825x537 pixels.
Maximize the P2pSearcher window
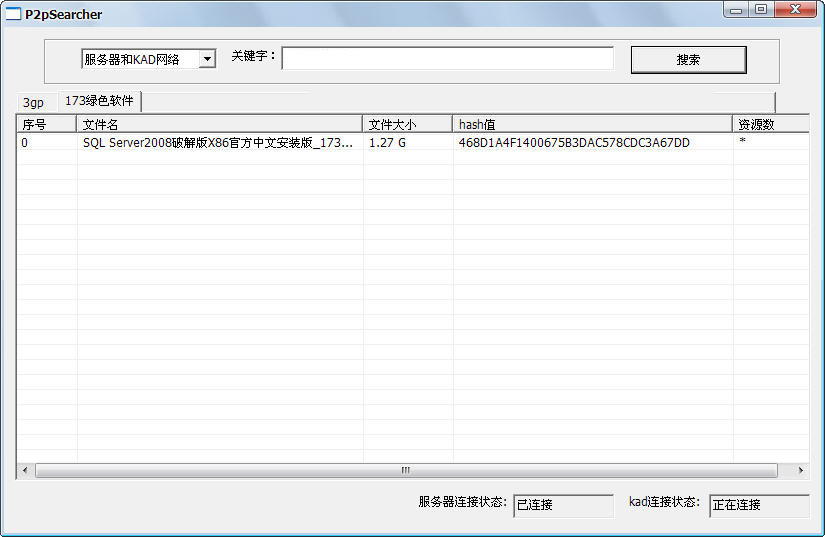tap(761, 10)
